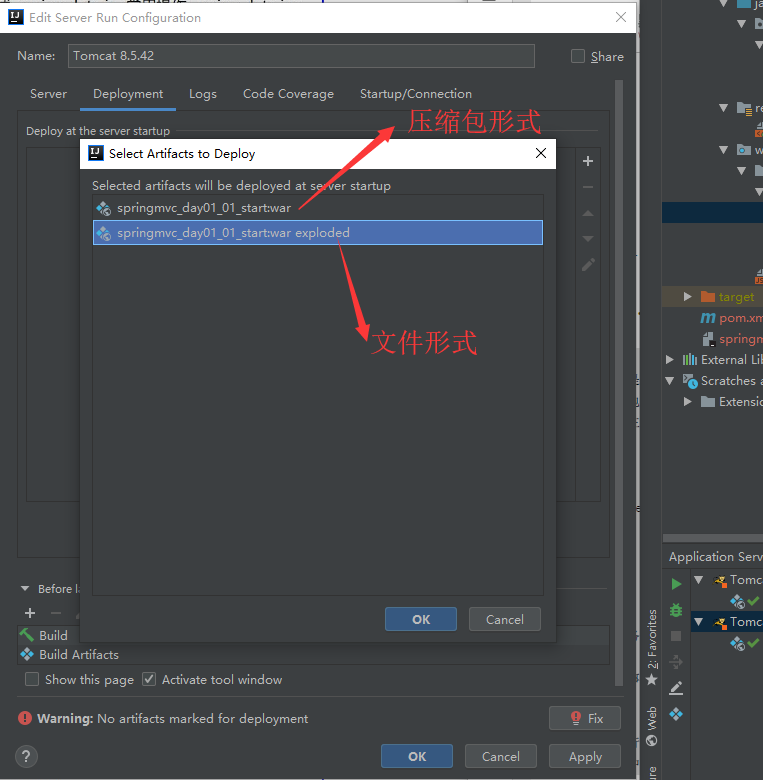Click the edit pencil icon in Deployment panel

pyautogui.click(x=588, y=265)
